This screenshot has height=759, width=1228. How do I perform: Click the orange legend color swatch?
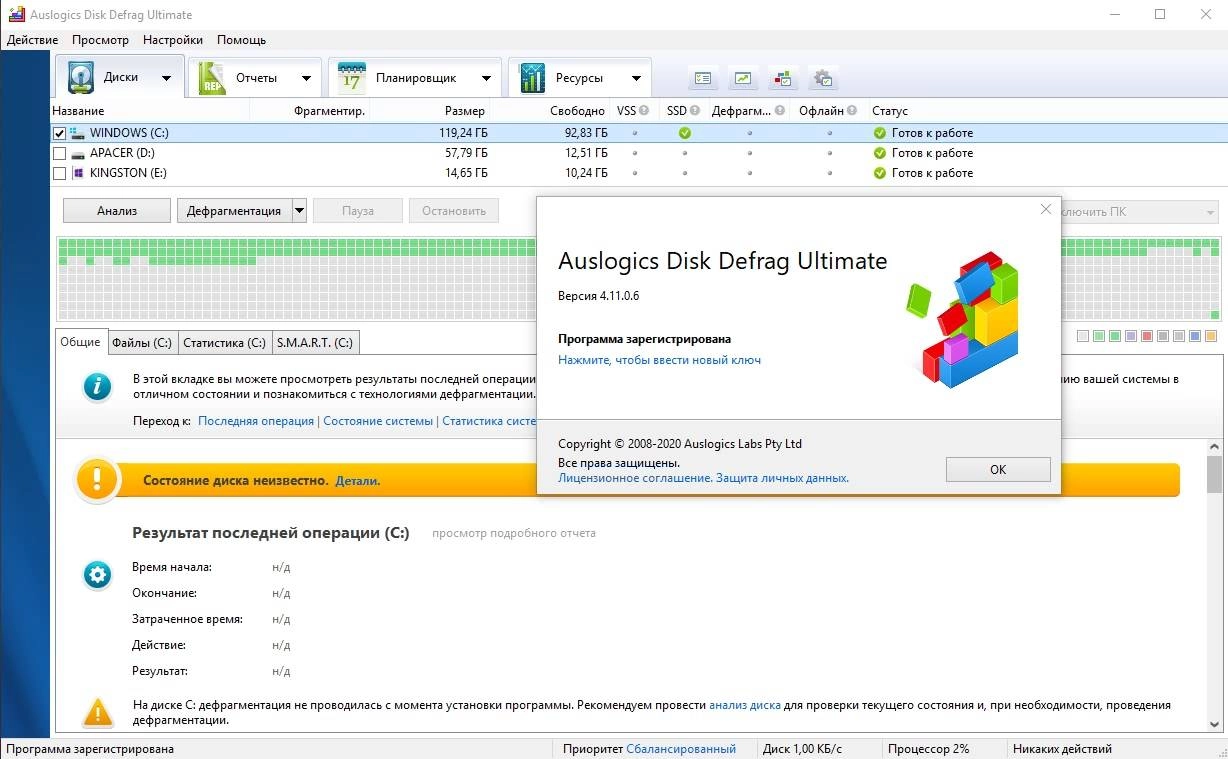[1211, 336]
